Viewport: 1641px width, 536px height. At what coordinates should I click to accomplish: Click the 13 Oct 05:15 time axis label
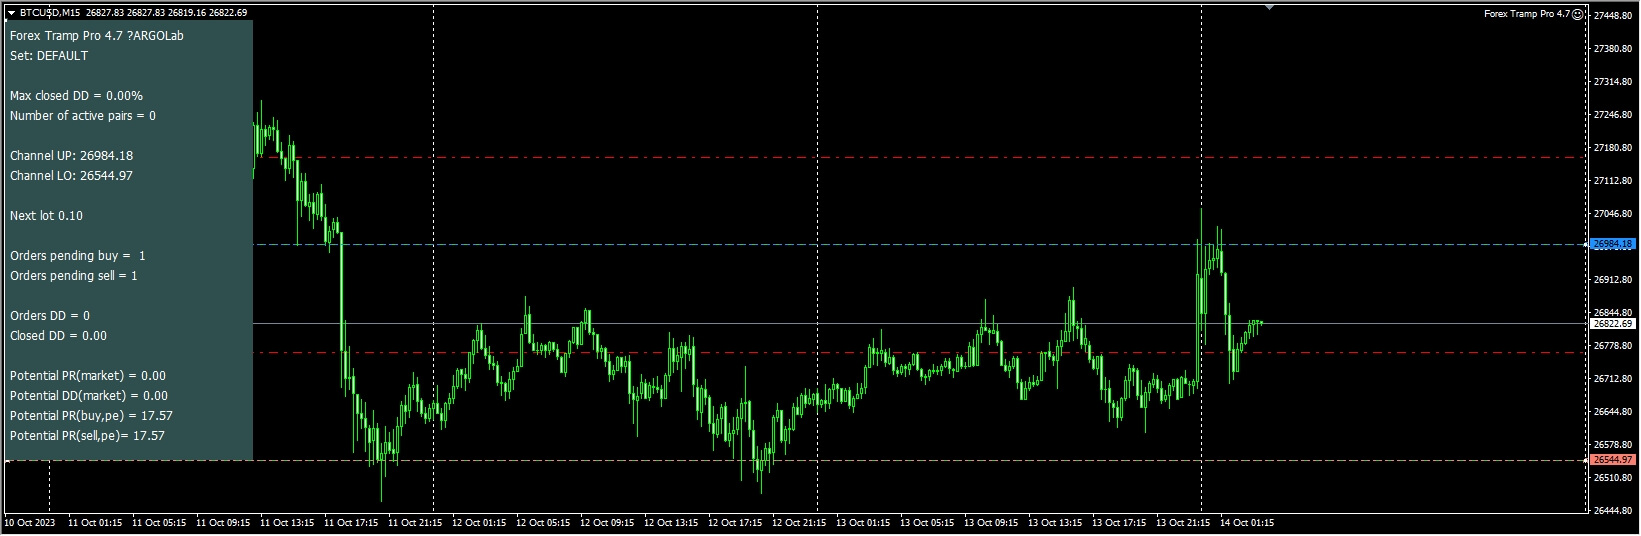point(927,523)
